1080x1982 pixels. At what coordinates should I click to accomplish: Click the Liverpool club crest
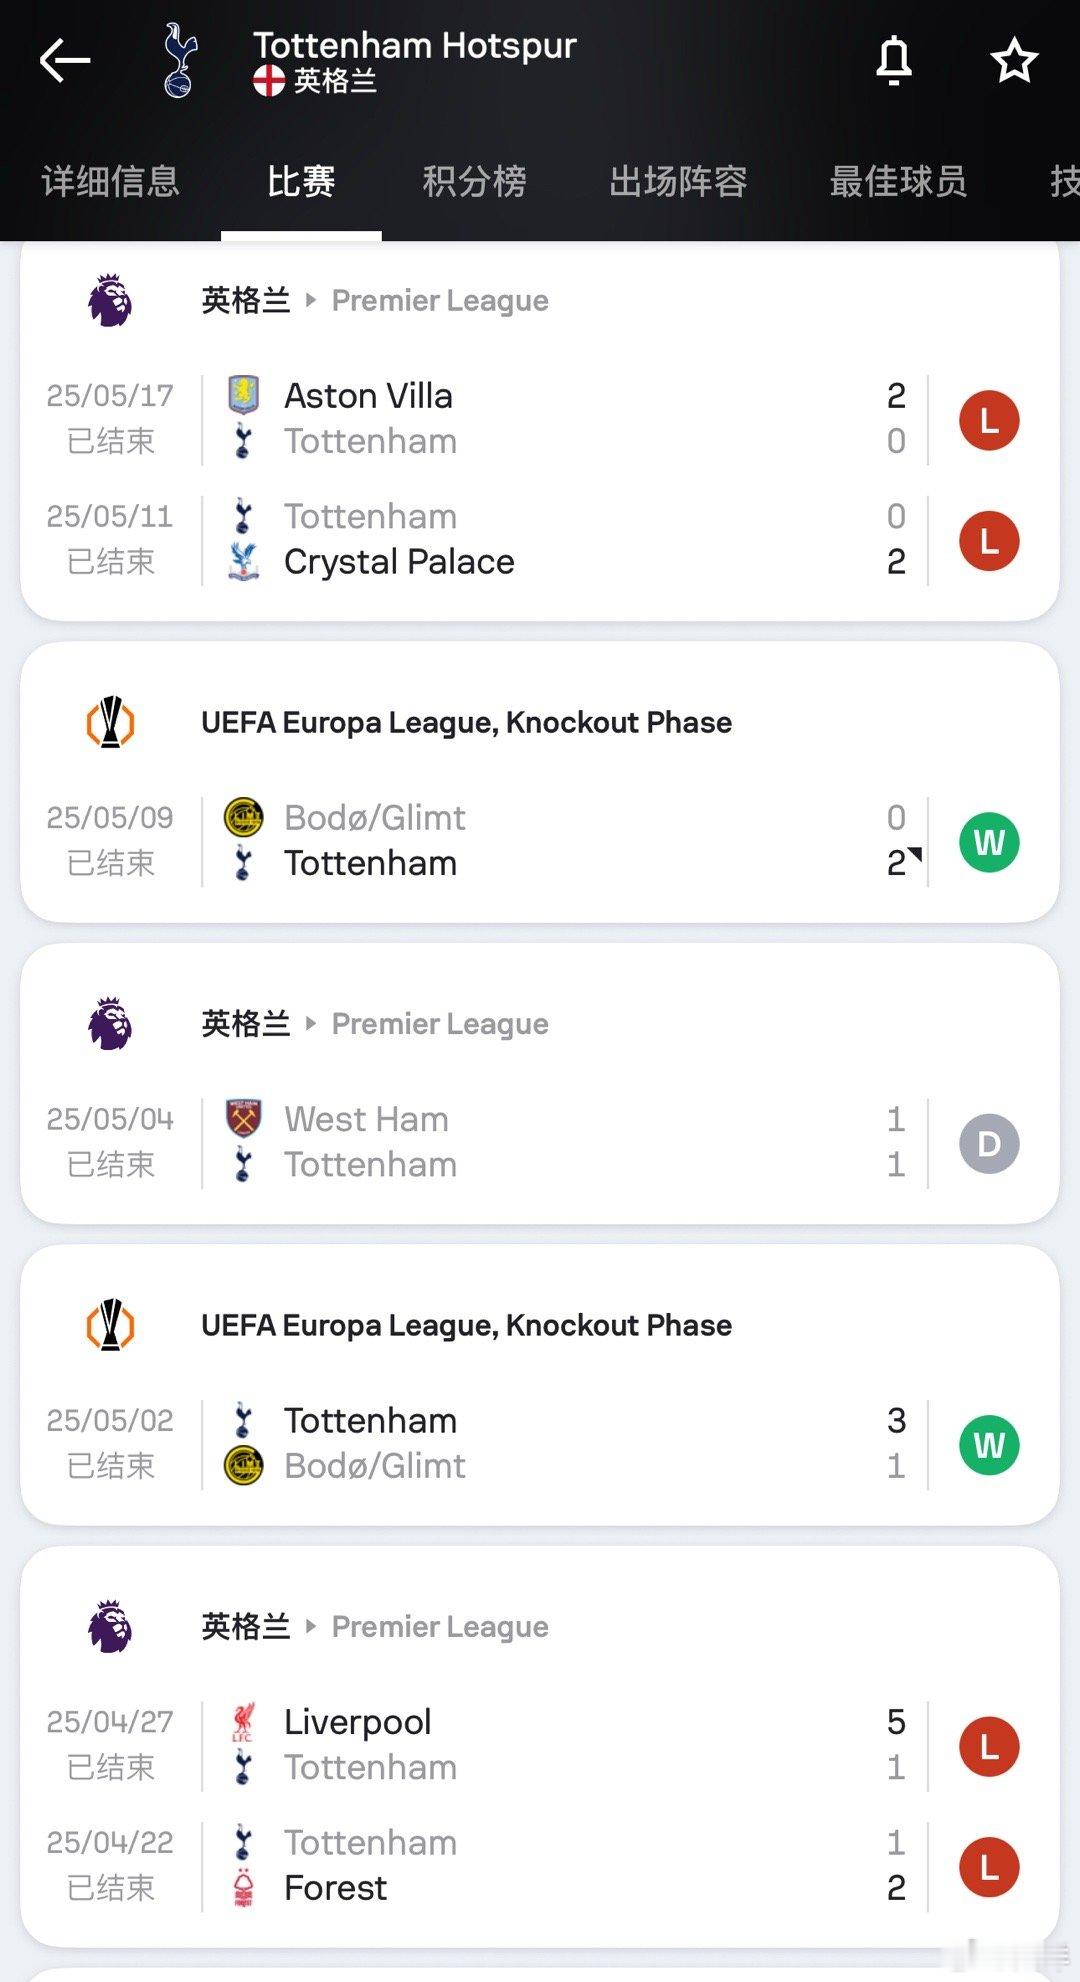[243, 1722]
